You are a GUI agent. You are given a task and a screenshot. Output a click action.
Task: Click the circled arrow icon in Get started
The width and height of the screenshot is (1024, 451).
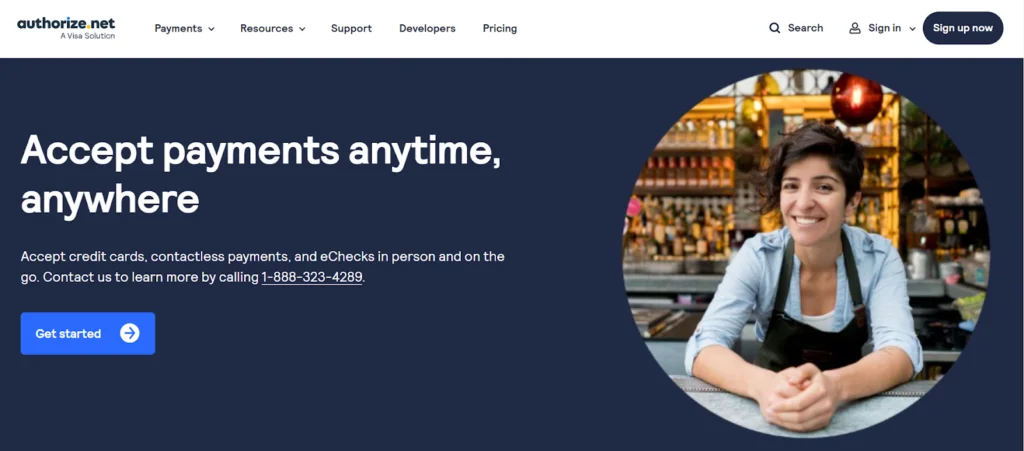coord(130,334)
